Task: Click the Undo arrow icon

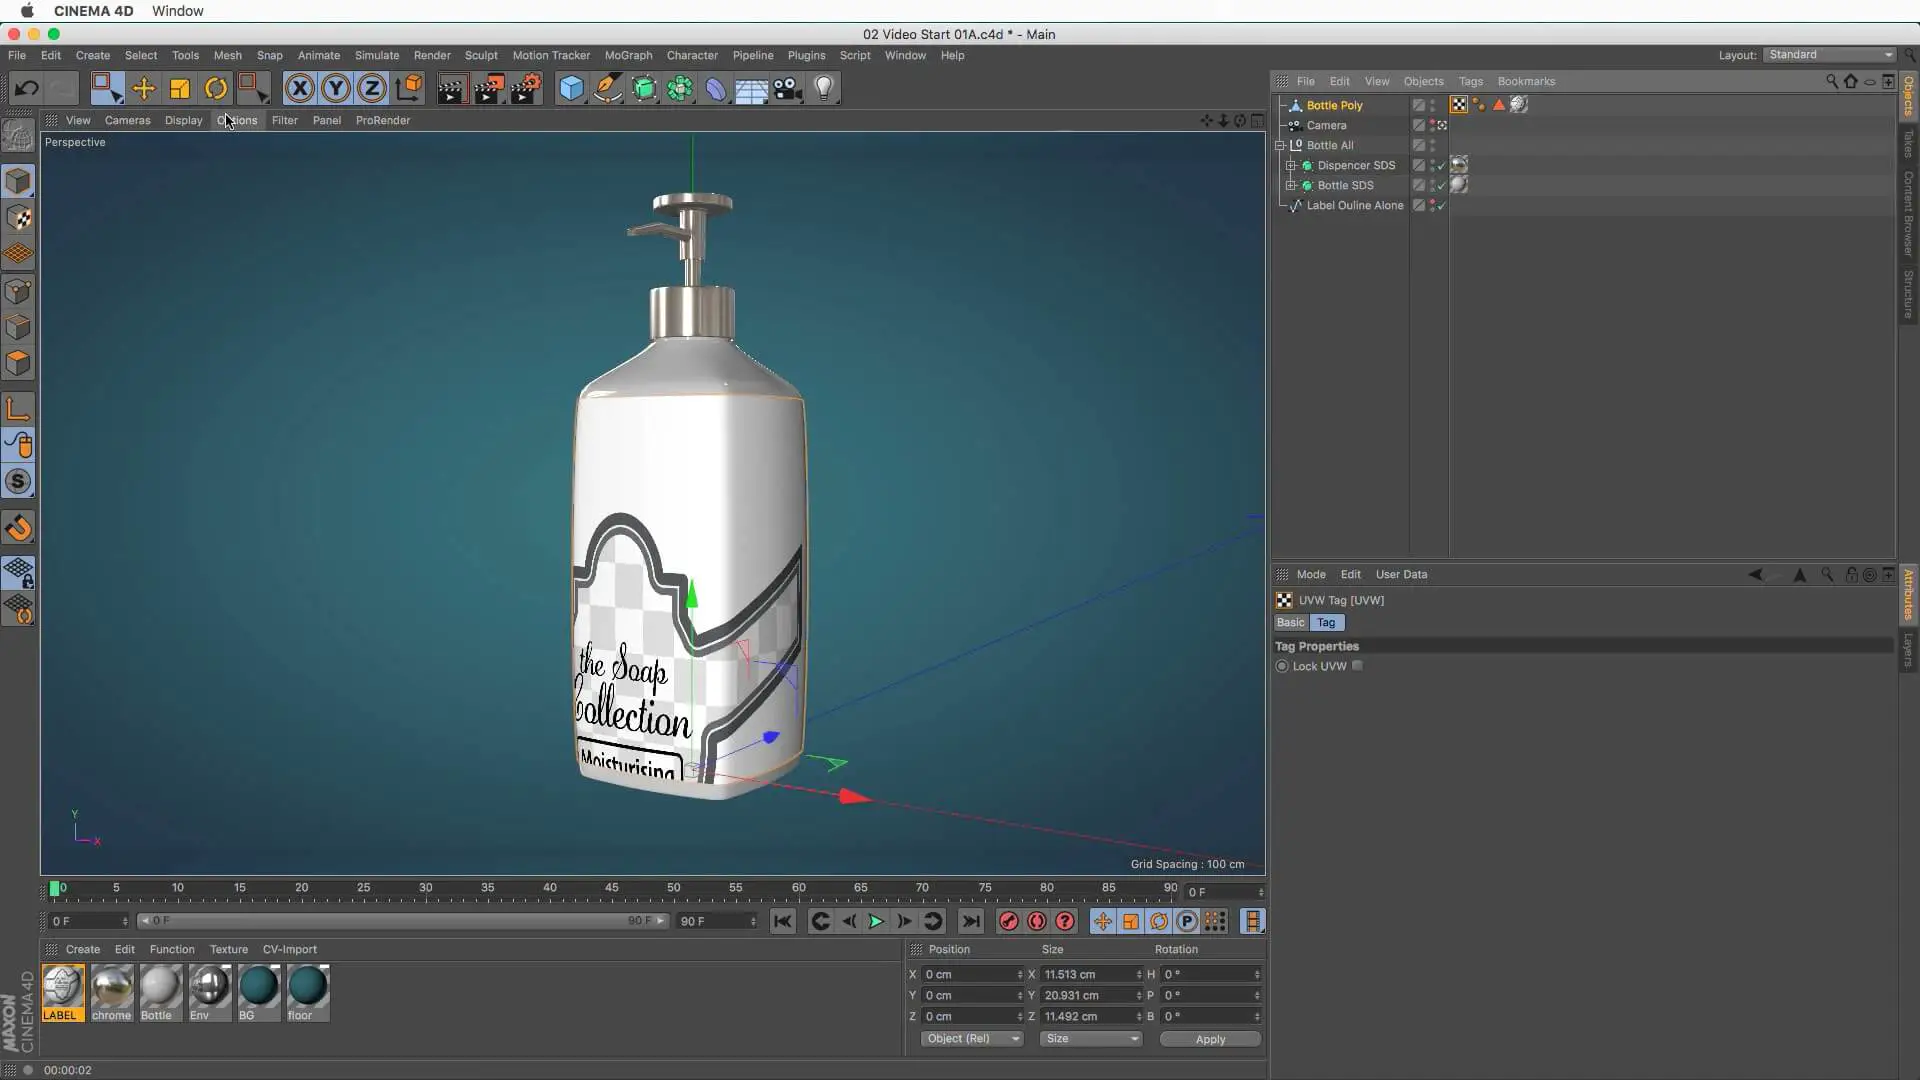Action: pos(26,88)
